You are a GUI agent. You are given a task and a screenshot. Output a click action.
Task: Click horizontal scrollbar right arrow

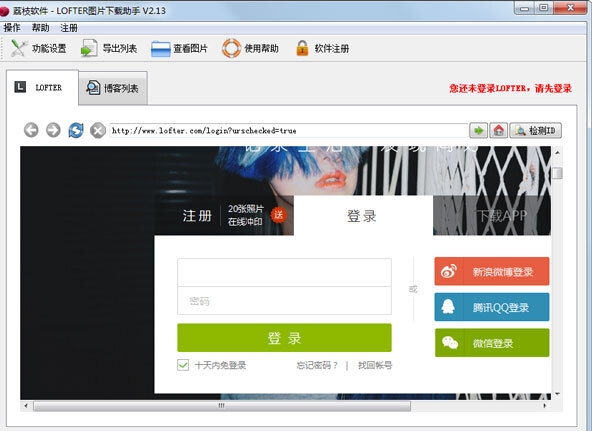[x=544, y=406]
